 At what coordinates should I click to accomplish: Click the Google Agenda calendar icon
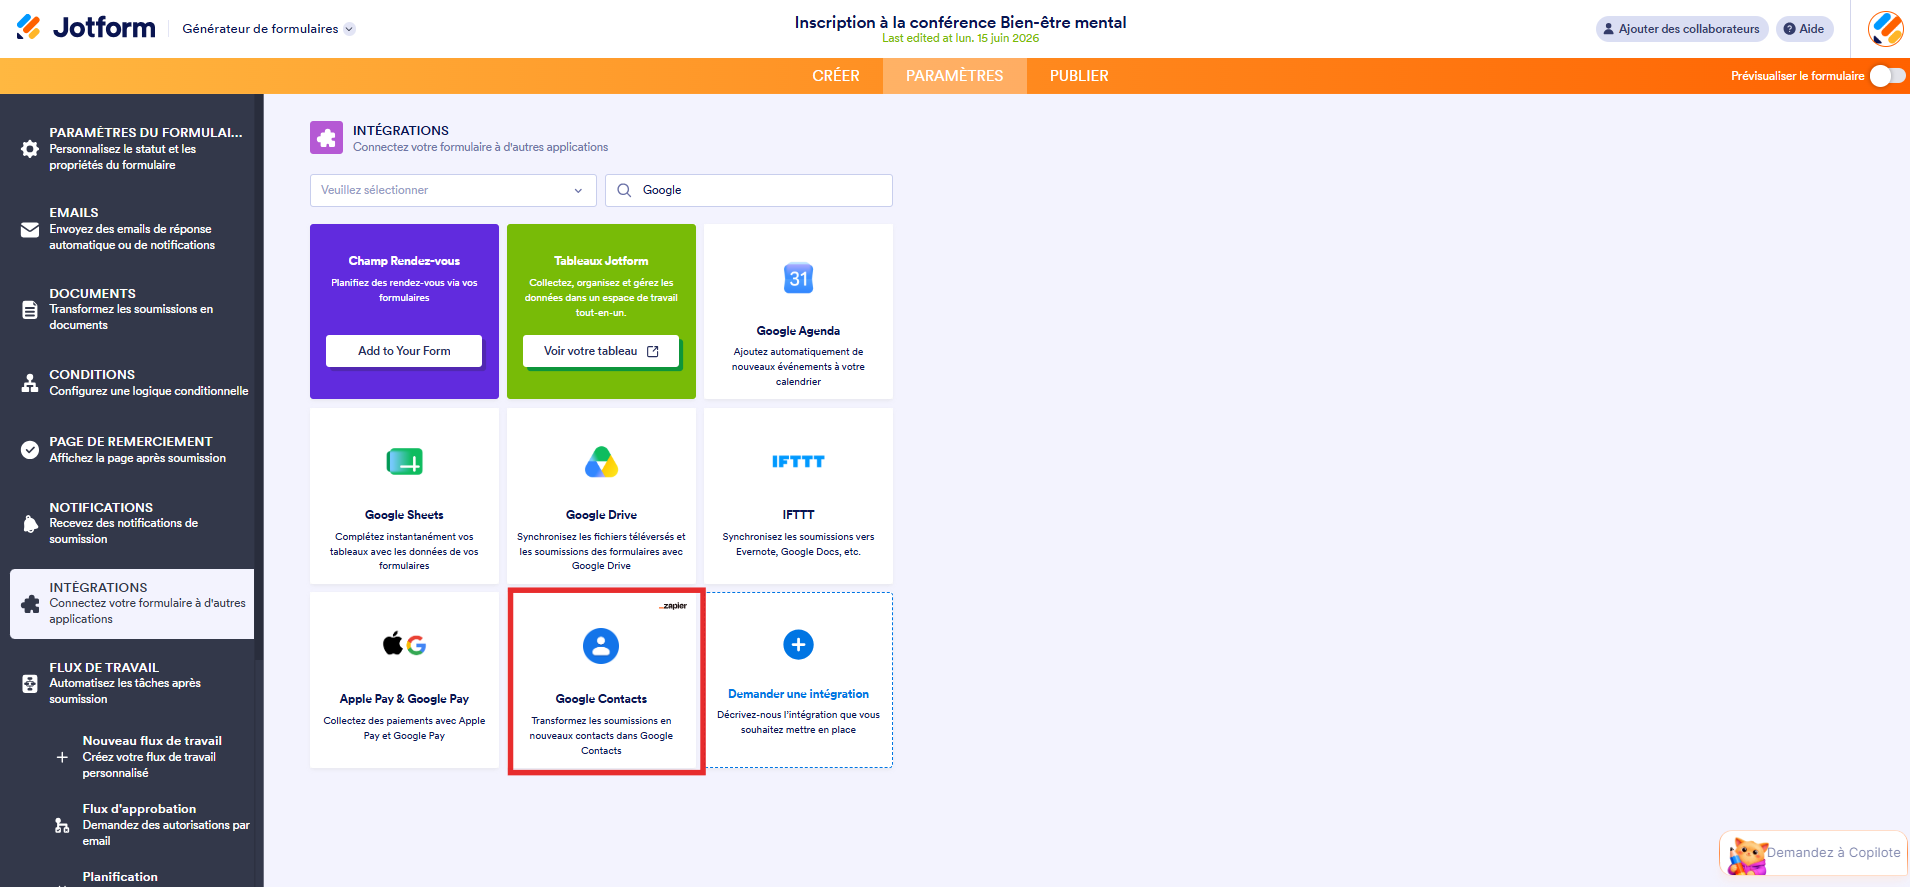[798, 278]
